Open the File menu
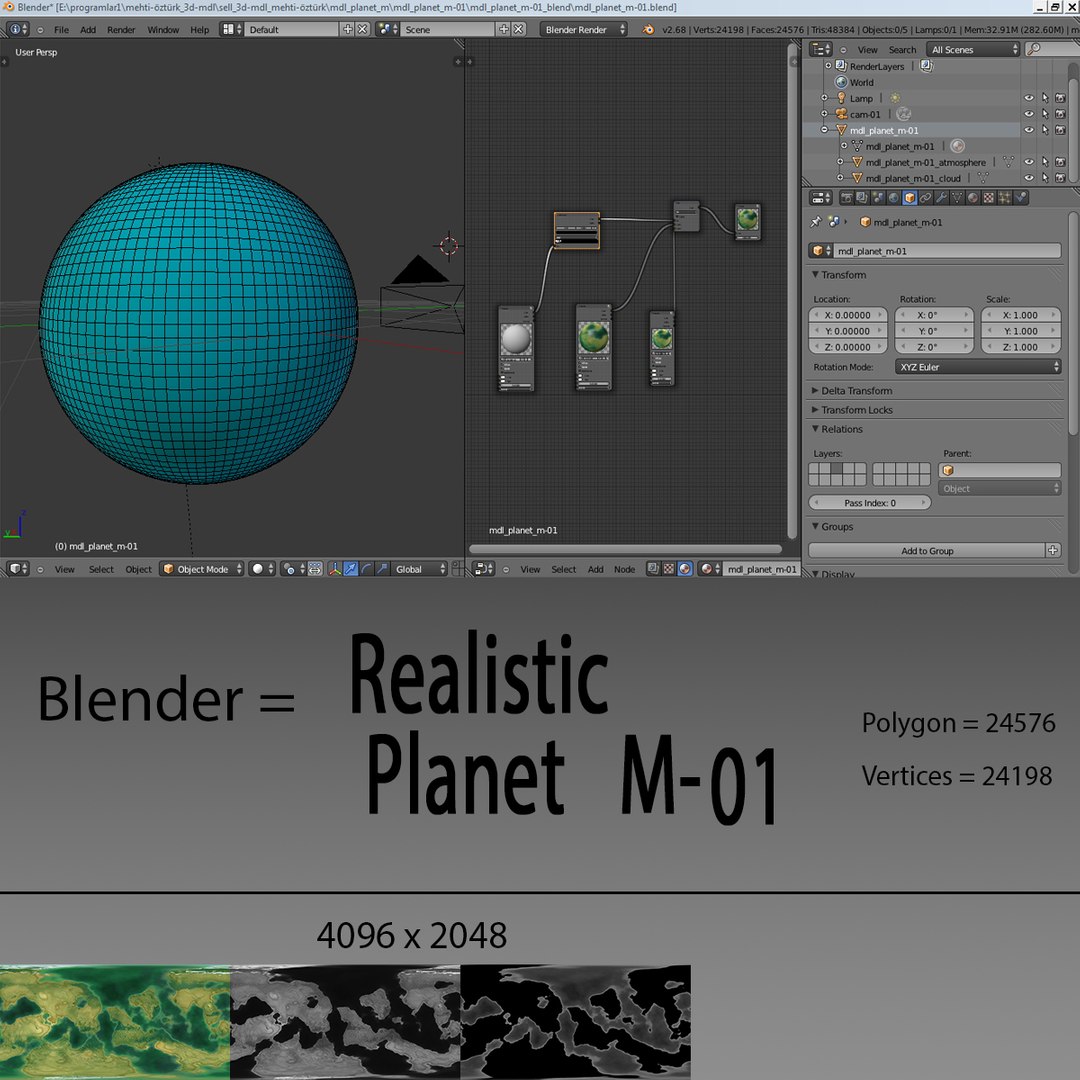Image resolution: width=1080 pixels, height=1080 pixels. (x=61, y=30)
